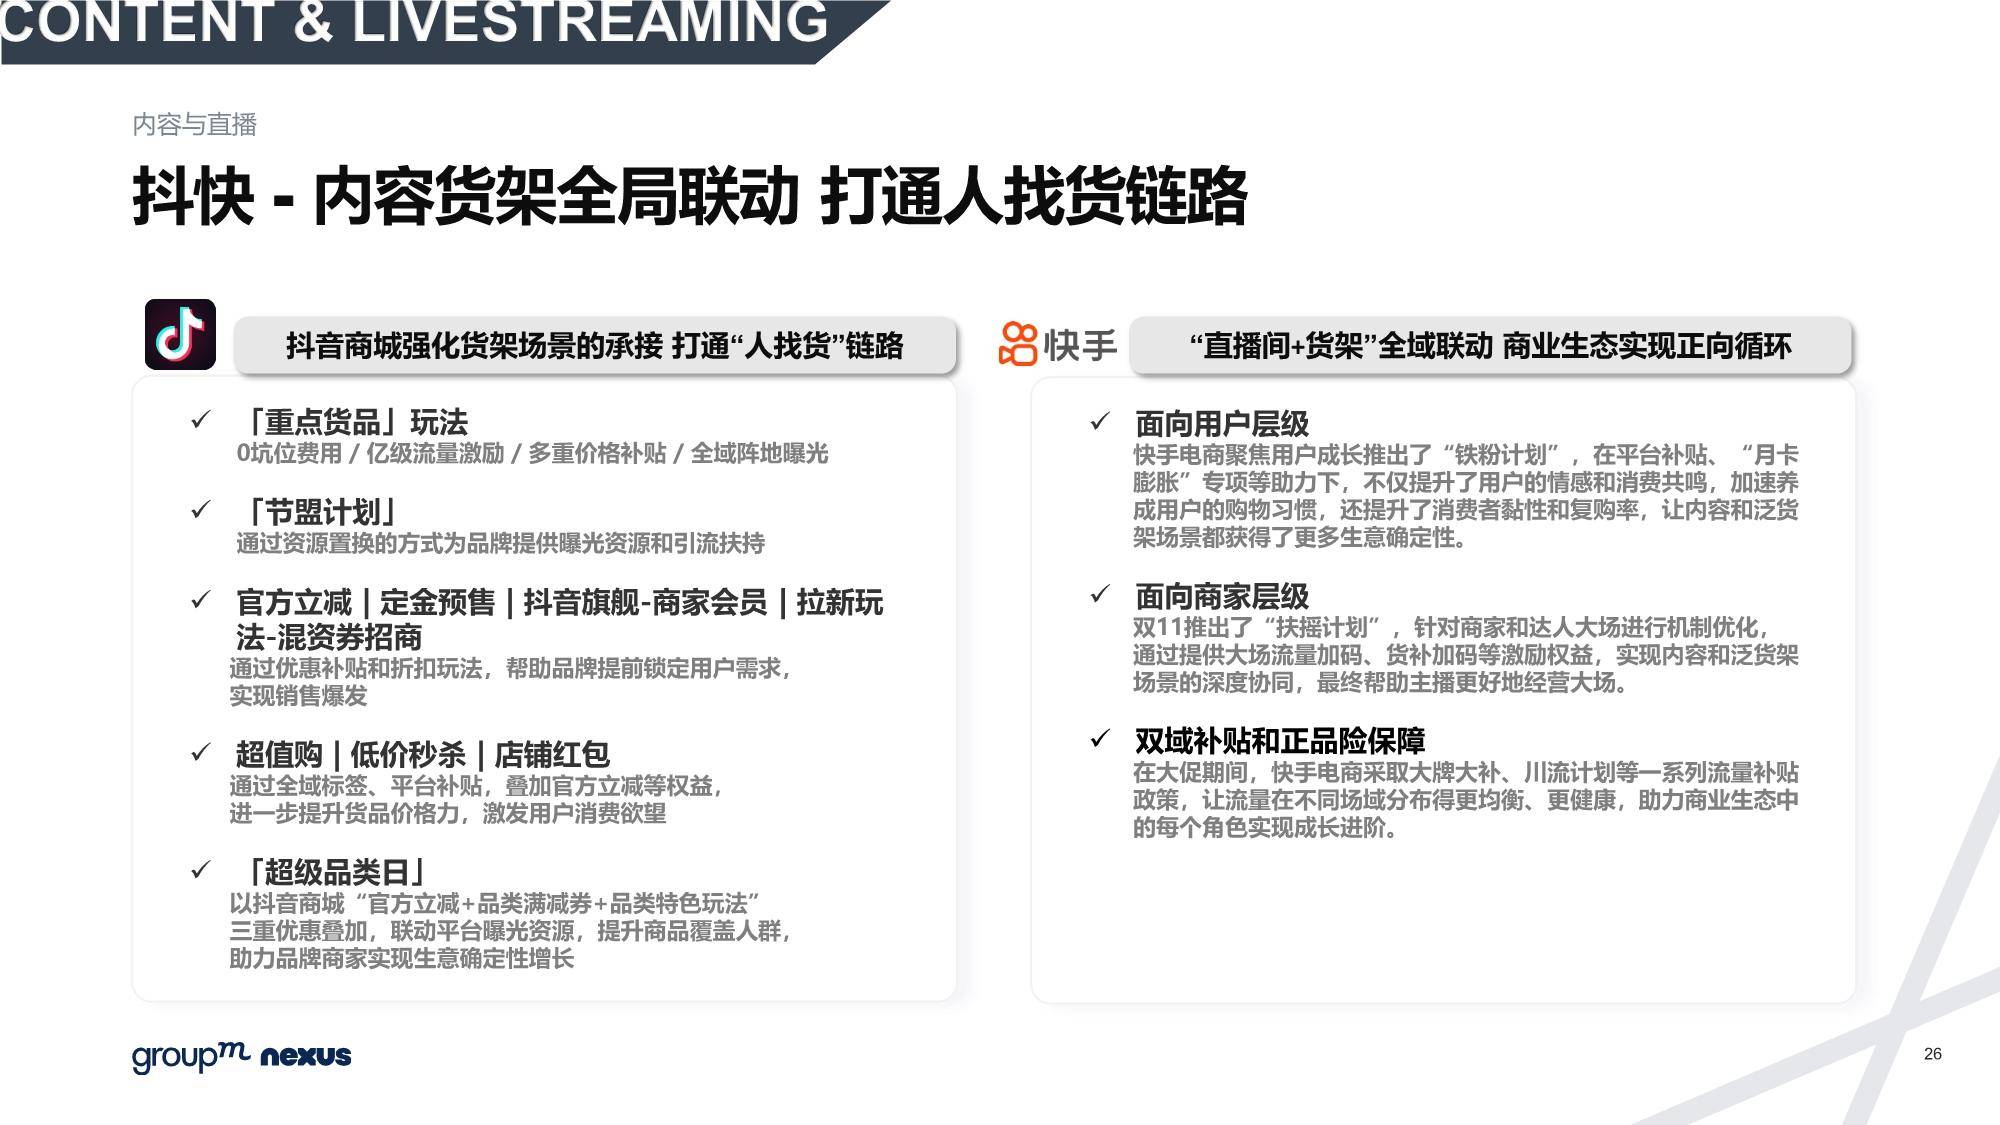
Task: Select the 快手 brand name text
Action: pyautogui.click(x=1080, y=345)
